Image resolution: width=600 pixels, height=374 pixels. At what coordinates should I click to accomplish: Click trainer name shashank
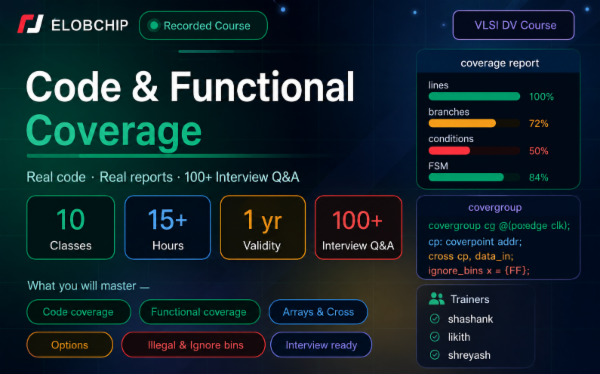[x=470, y=319]
